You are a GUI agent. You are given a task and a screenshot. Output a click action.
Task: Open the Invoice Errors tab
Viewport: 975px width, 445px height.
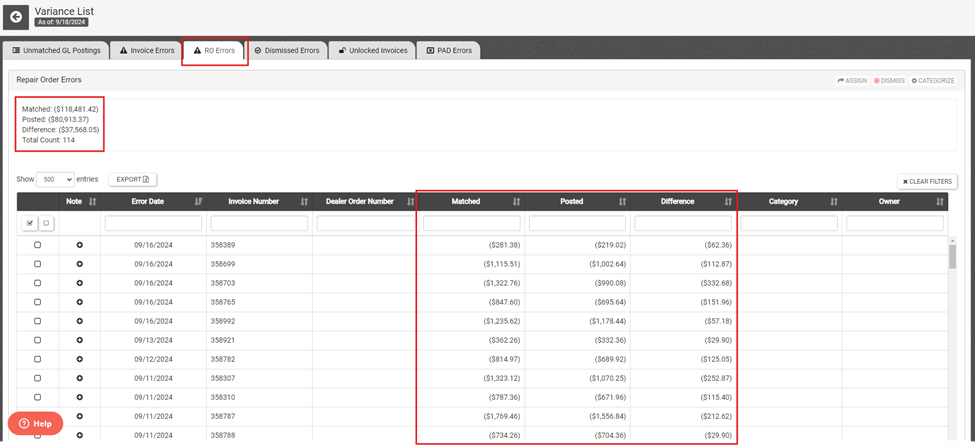pos(147,50)
